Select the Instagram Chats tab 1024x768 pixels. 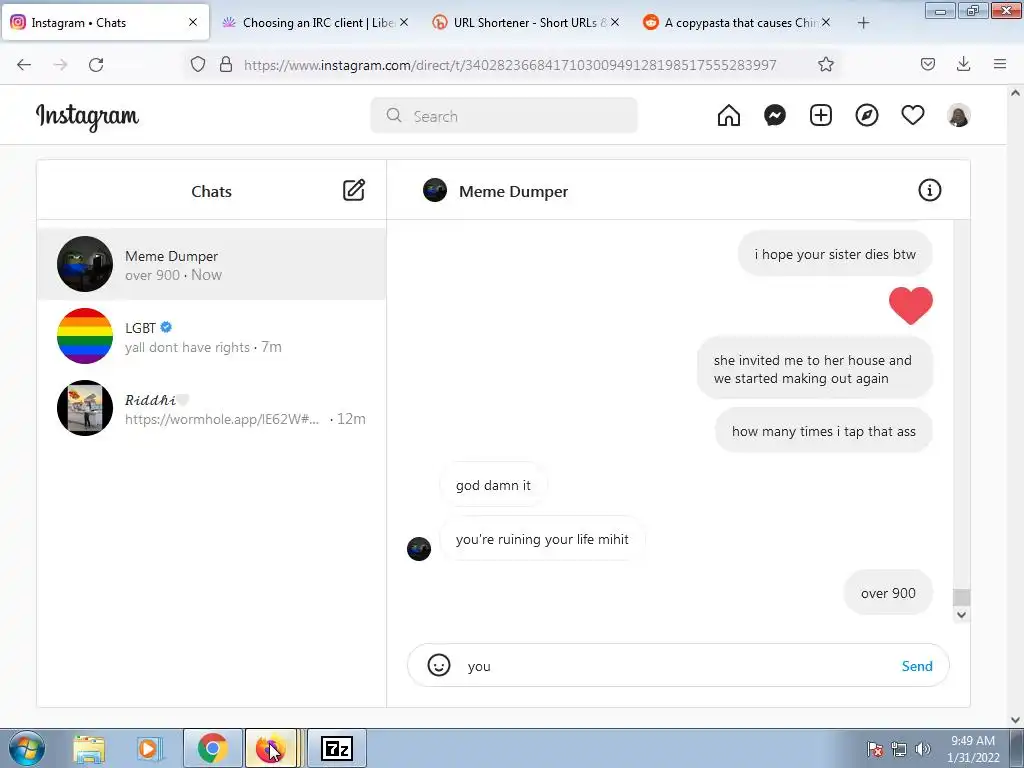pyautogui.click(x=104, y=22)
